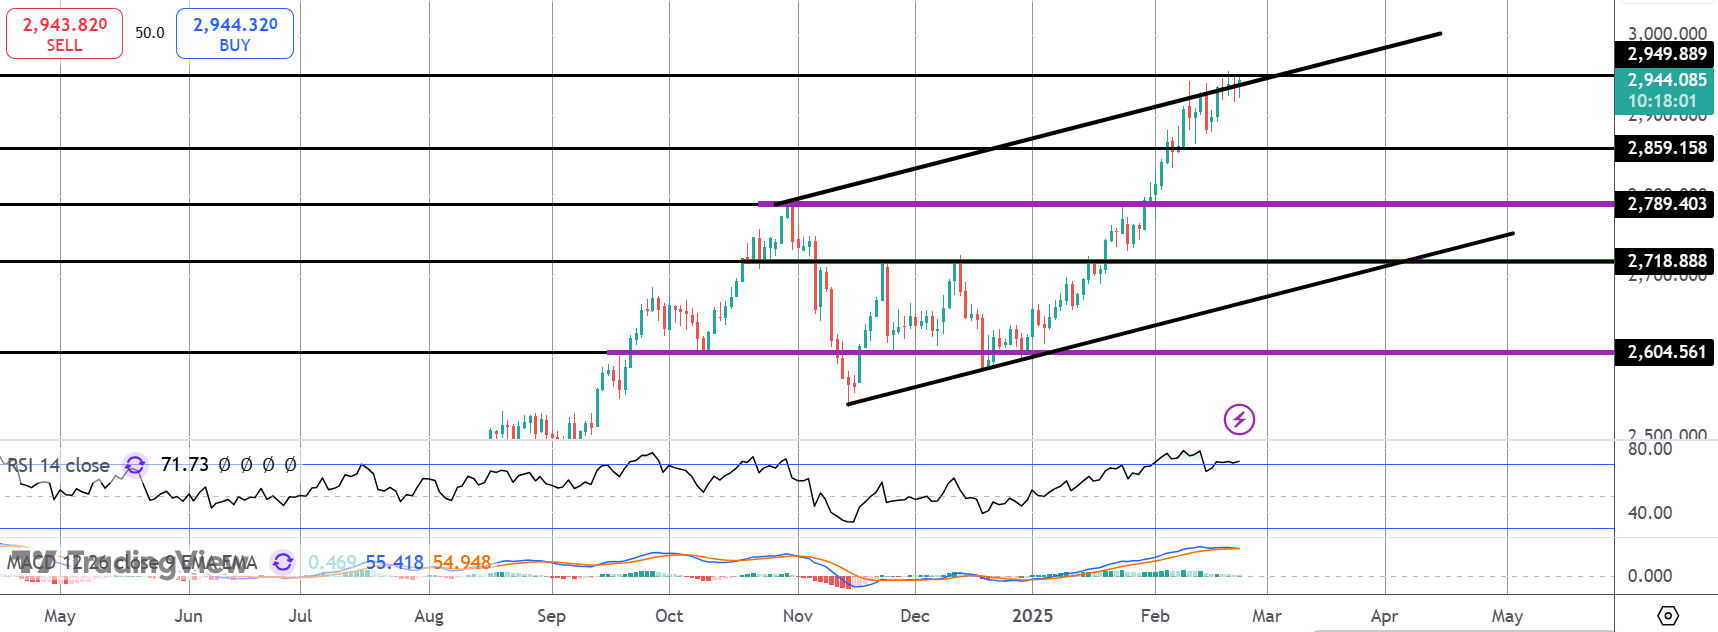Open chart settings hexagon icon at bottom right
1718x632 pixels.
pos(1667,615)
